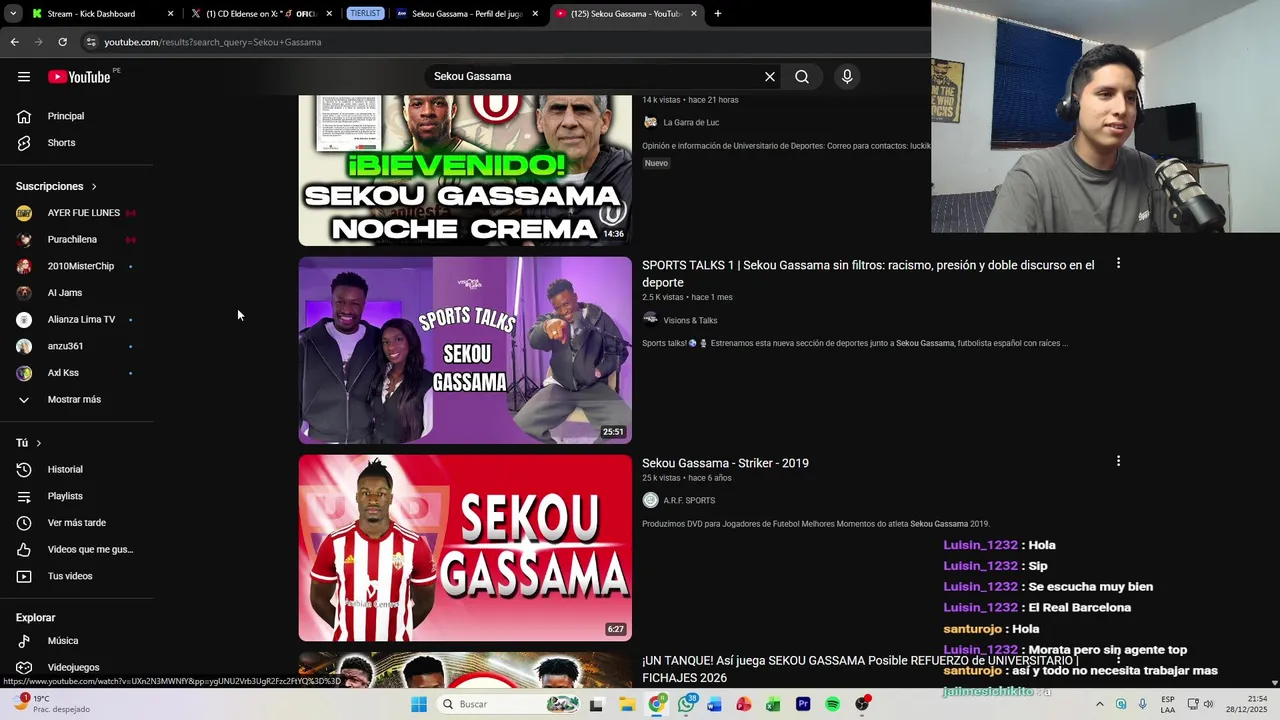1280x720 pixels.
Task: Clear the search box with the X
Action: coord(770,77)
